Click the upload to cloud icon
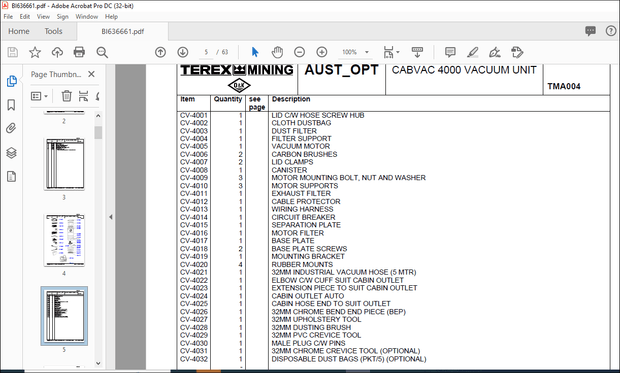The height and width of the screenshot is (373, 620). click(57, 52)
